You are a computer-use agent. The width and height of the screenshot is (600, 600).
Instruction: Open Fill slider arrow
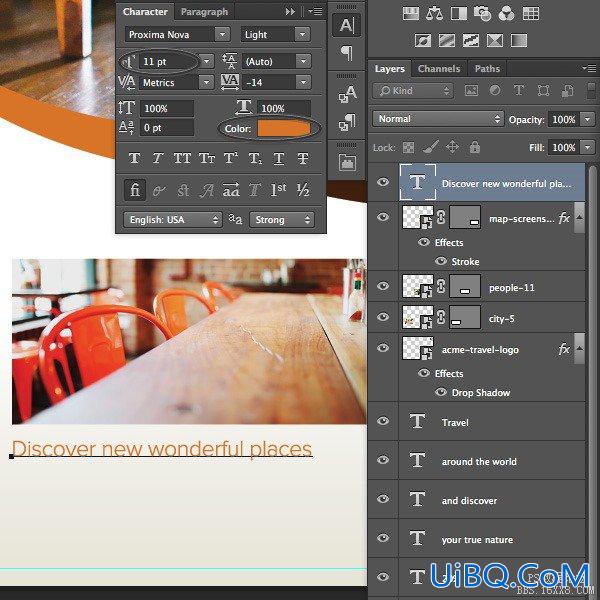point(588,147)
